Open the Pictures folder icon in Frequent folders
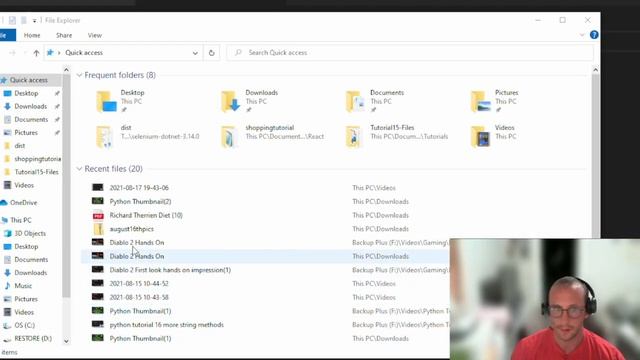 [x=480, y=102]
